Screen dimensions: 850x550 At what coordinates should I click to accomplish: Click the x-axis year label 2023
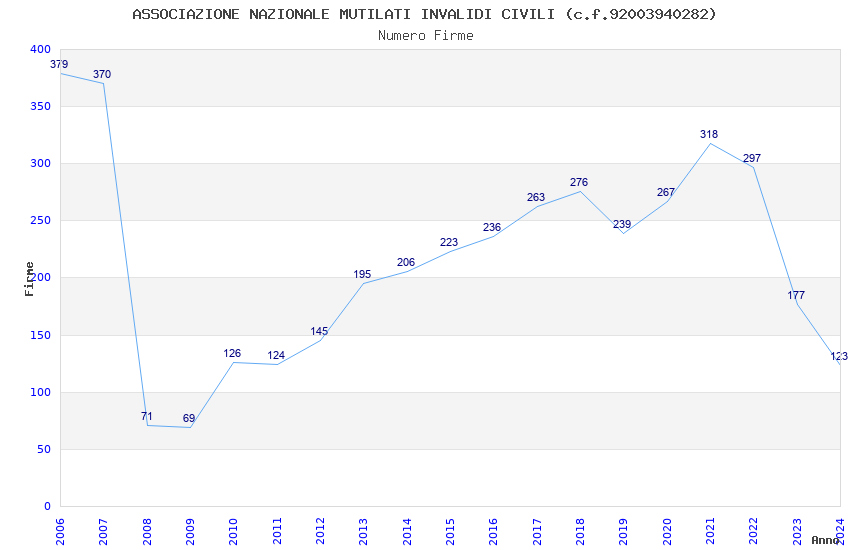pyautogui.click(x=797, y=532)
